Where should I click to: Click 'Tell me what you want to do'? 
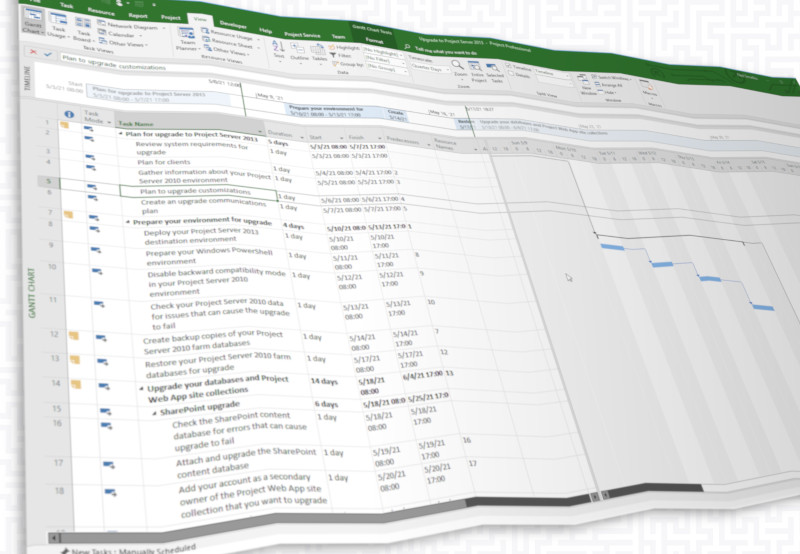(x=445, y=51)
